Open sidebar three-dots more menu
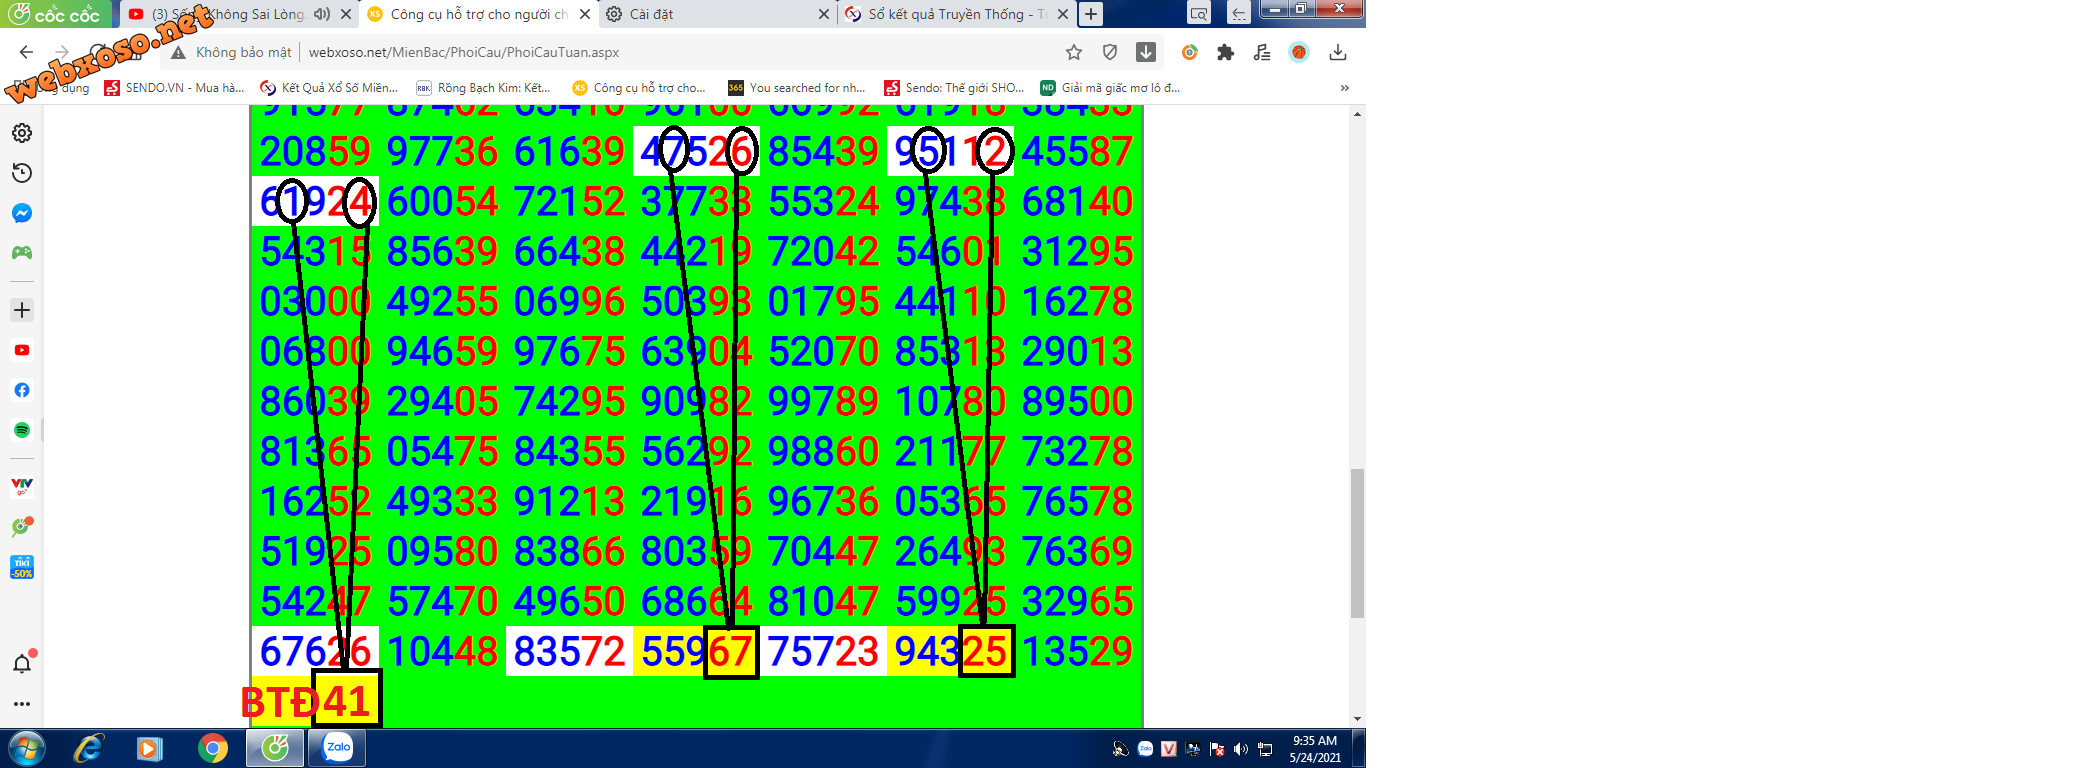The height and width of the screenshot is (768, 2074). pos(22,704)
